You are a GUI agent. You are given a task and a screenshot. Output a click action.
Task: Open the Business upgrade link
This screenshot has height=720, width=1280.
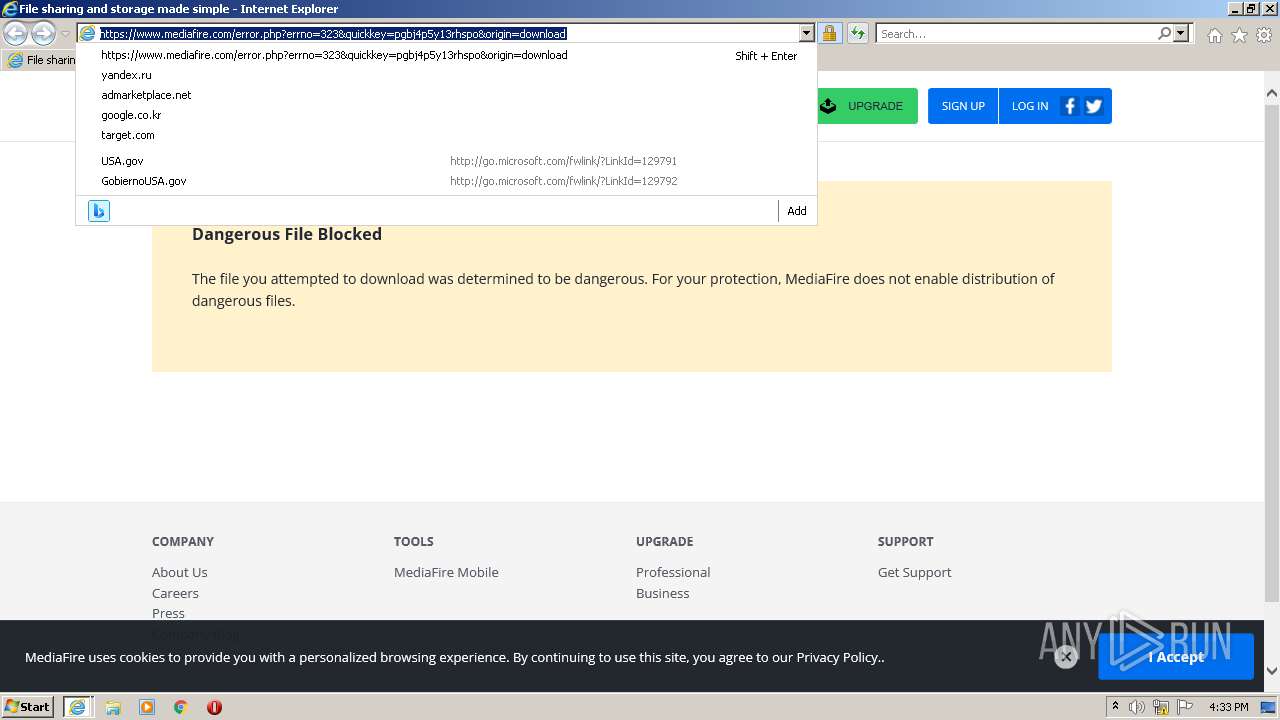(x=663, y=593)
